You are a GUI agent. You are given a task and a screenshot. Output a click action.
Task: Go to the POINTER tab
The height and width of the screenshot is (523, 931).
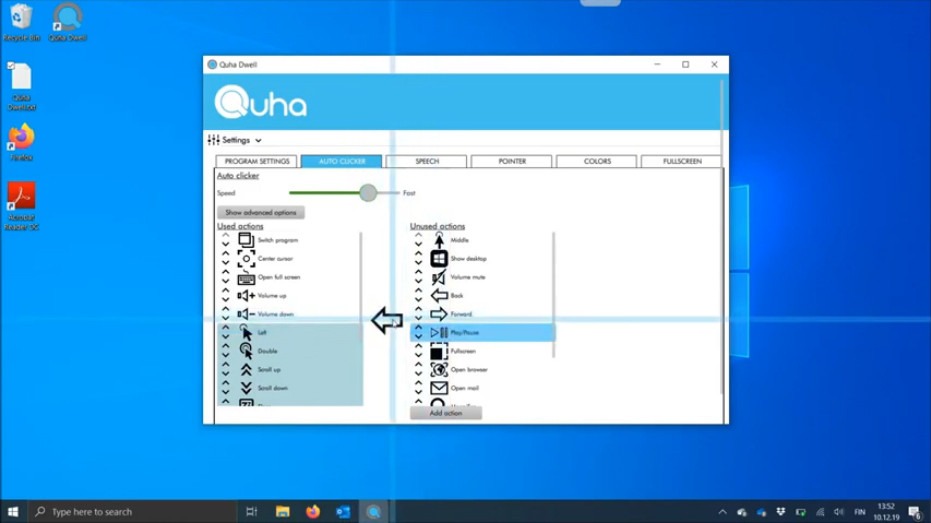point(512,161)
